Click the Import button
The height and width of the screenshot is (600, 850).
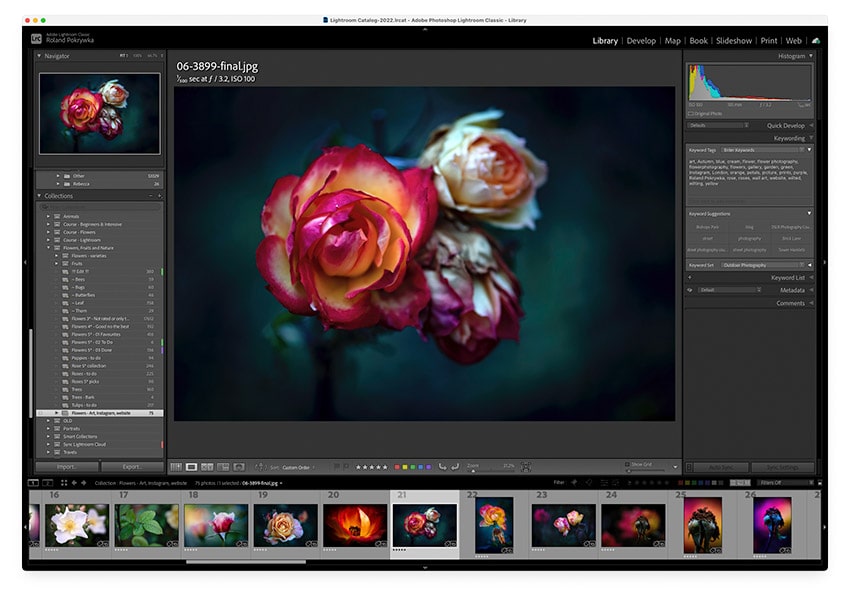click(65, 467)
